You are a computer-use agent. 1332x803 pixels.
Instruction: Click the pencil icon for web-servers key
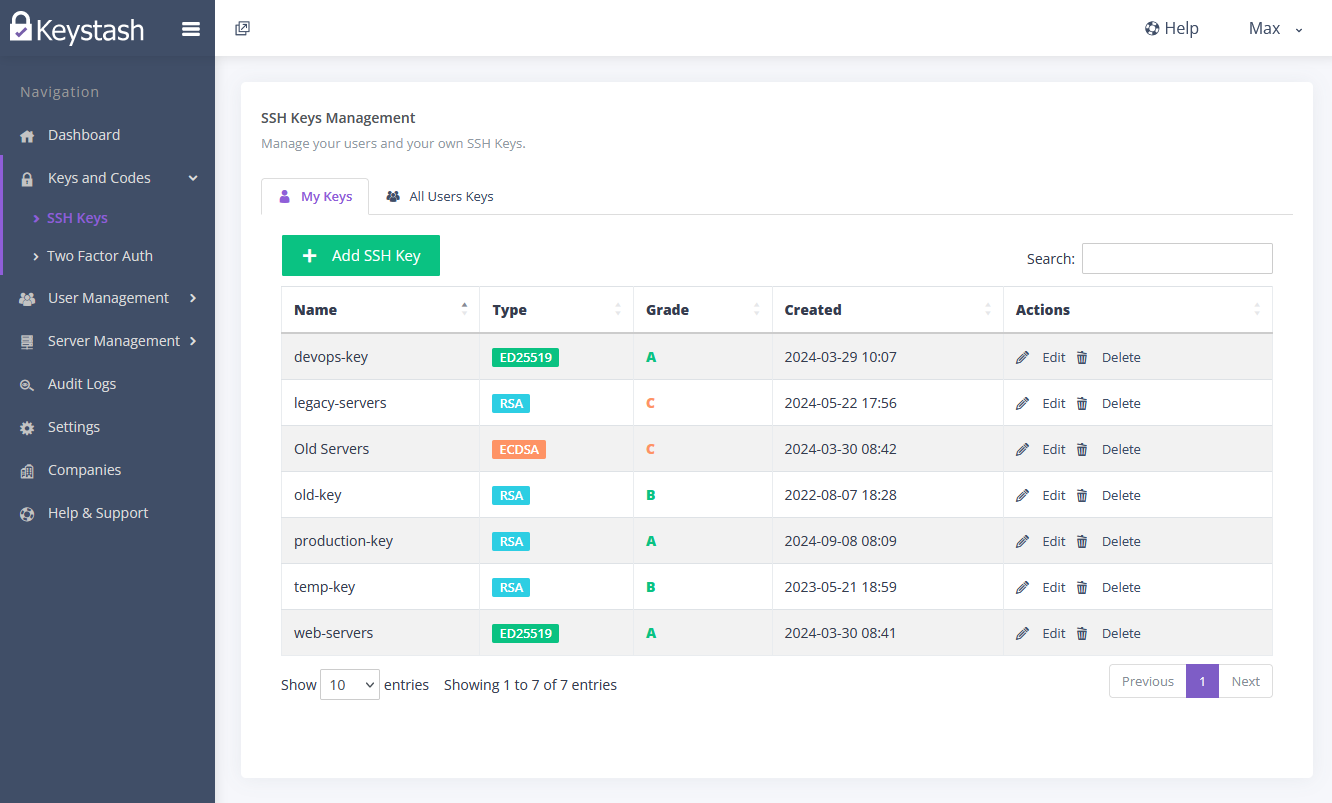[1022, 633]
